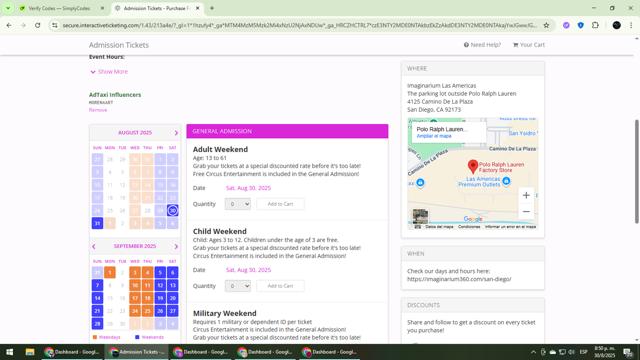Click the Child Weekend date Sat, Aug 30, 2025
The width and height of the screenshot is (640, 360).
(x=248, y=270)
